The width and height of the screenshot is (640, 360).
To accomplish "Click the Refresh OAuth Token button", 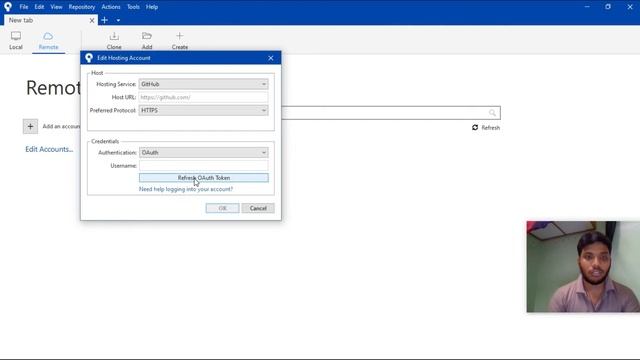I will pos(204,178).
